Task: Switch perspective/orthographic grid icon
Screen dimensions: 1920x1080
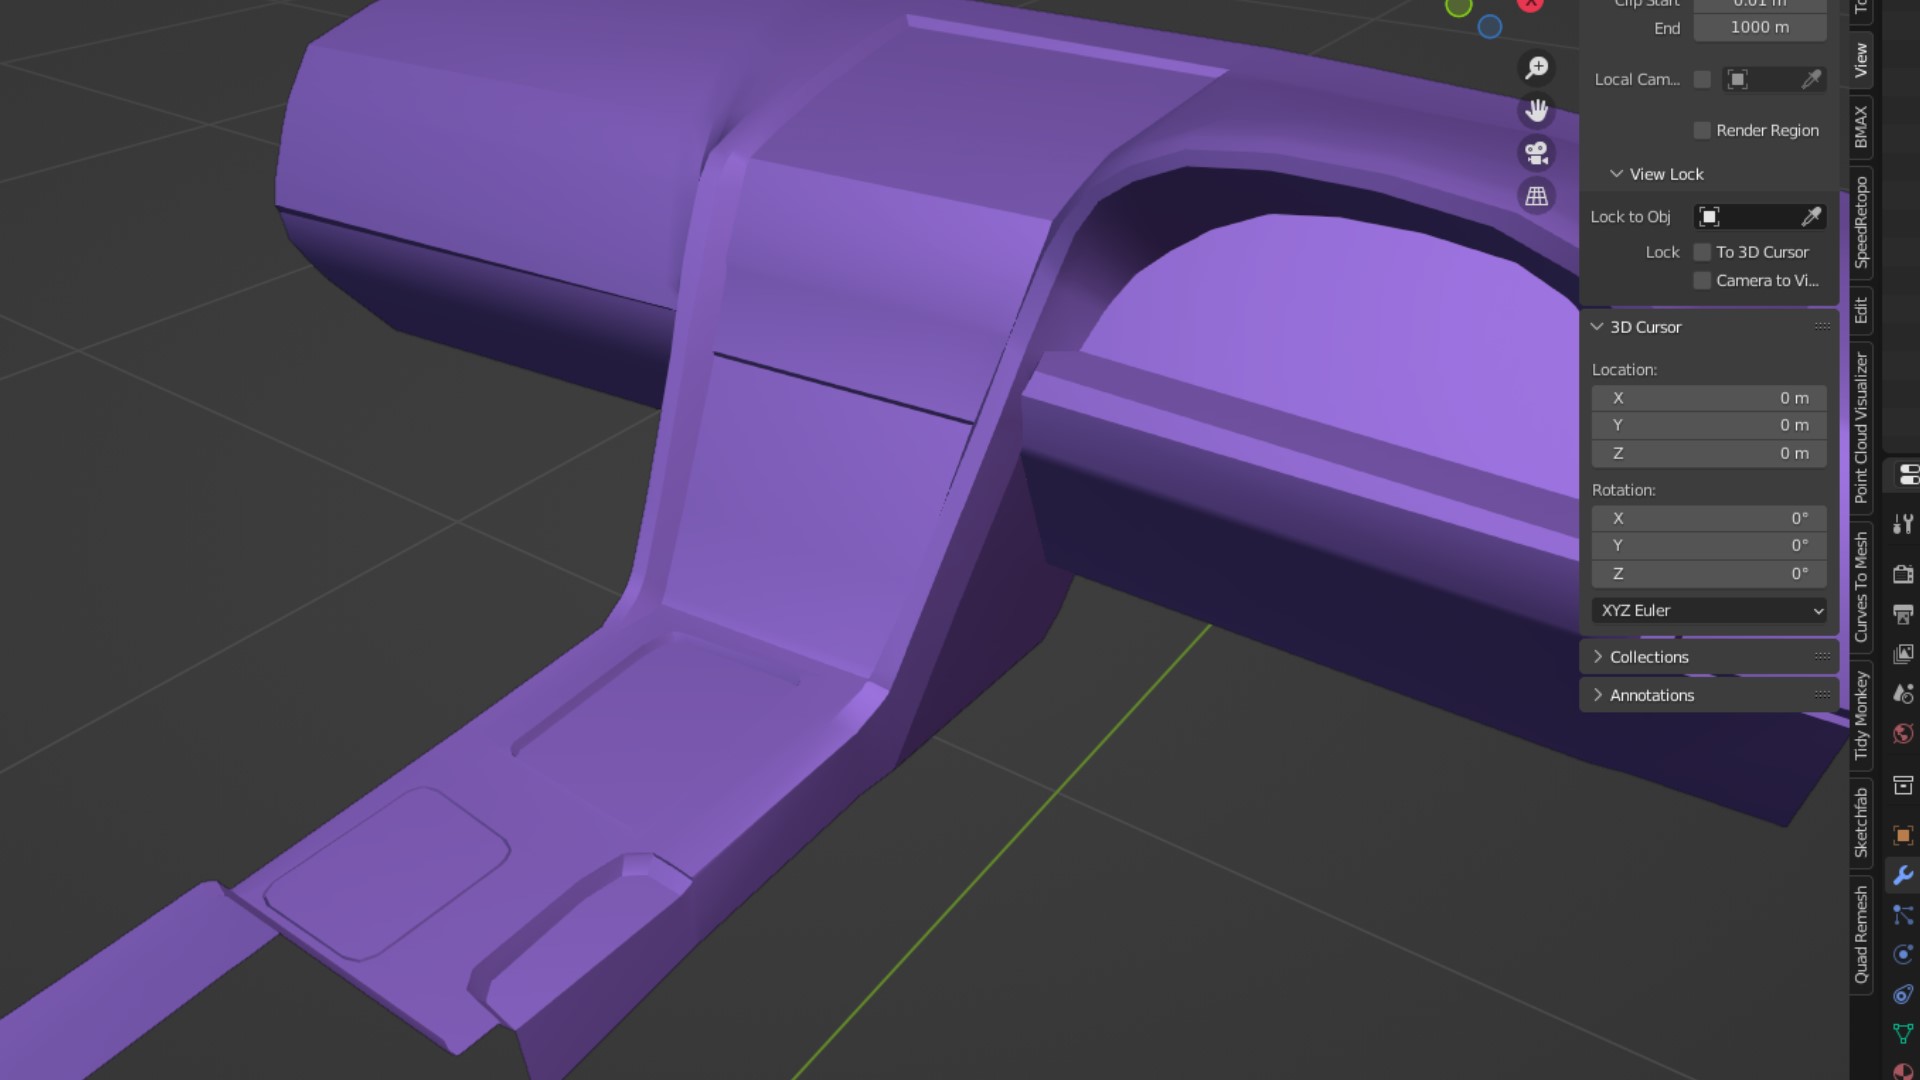Action: 1537,196
